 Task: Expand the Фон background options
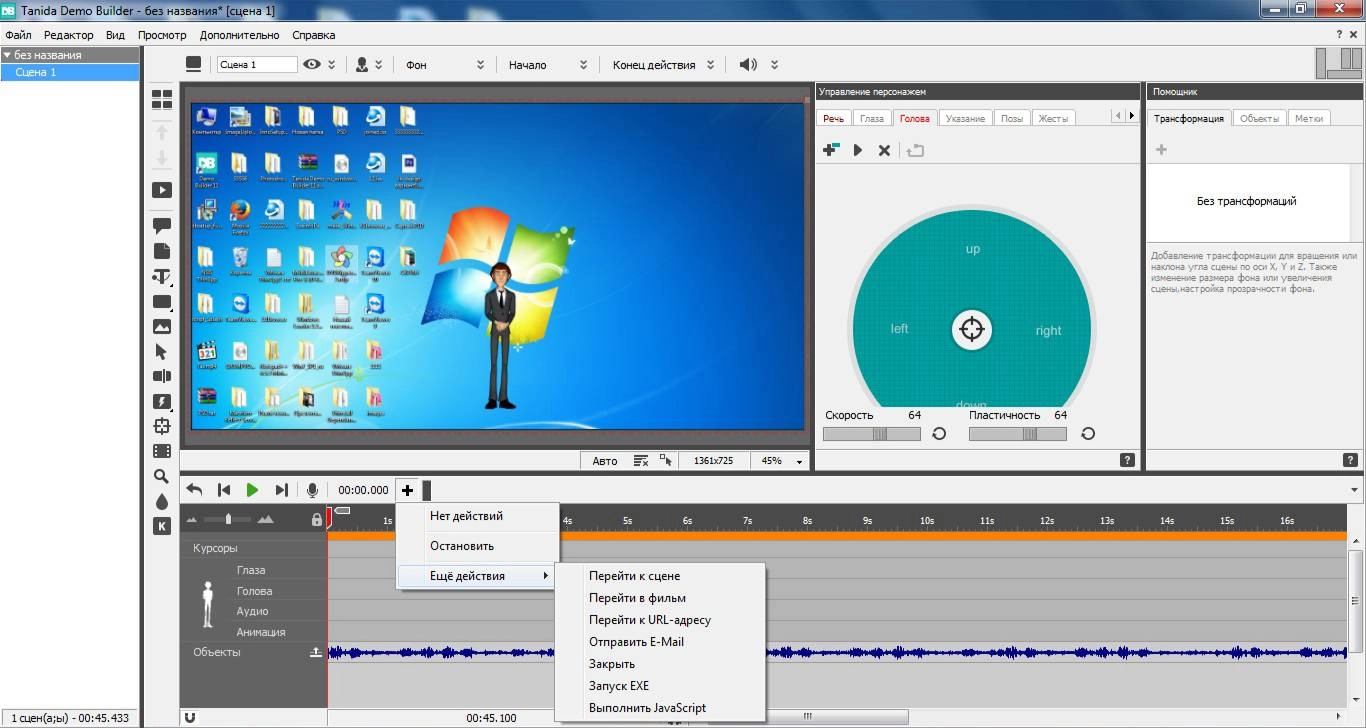click(481, 64)
